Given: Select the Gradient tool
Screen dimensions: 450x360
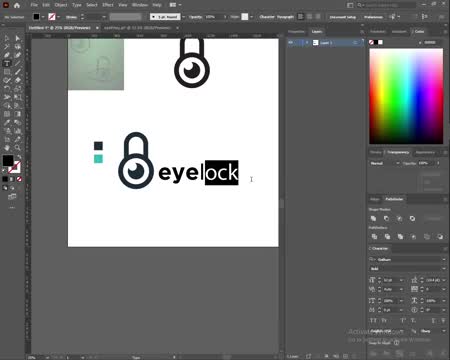Looking at the screenshot, I should click(18, 114).
